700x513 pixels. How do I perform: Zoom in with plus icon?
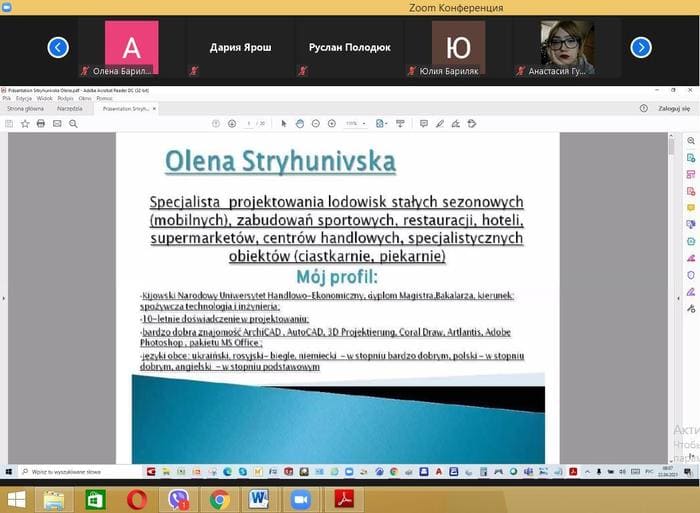pos(332,124)
